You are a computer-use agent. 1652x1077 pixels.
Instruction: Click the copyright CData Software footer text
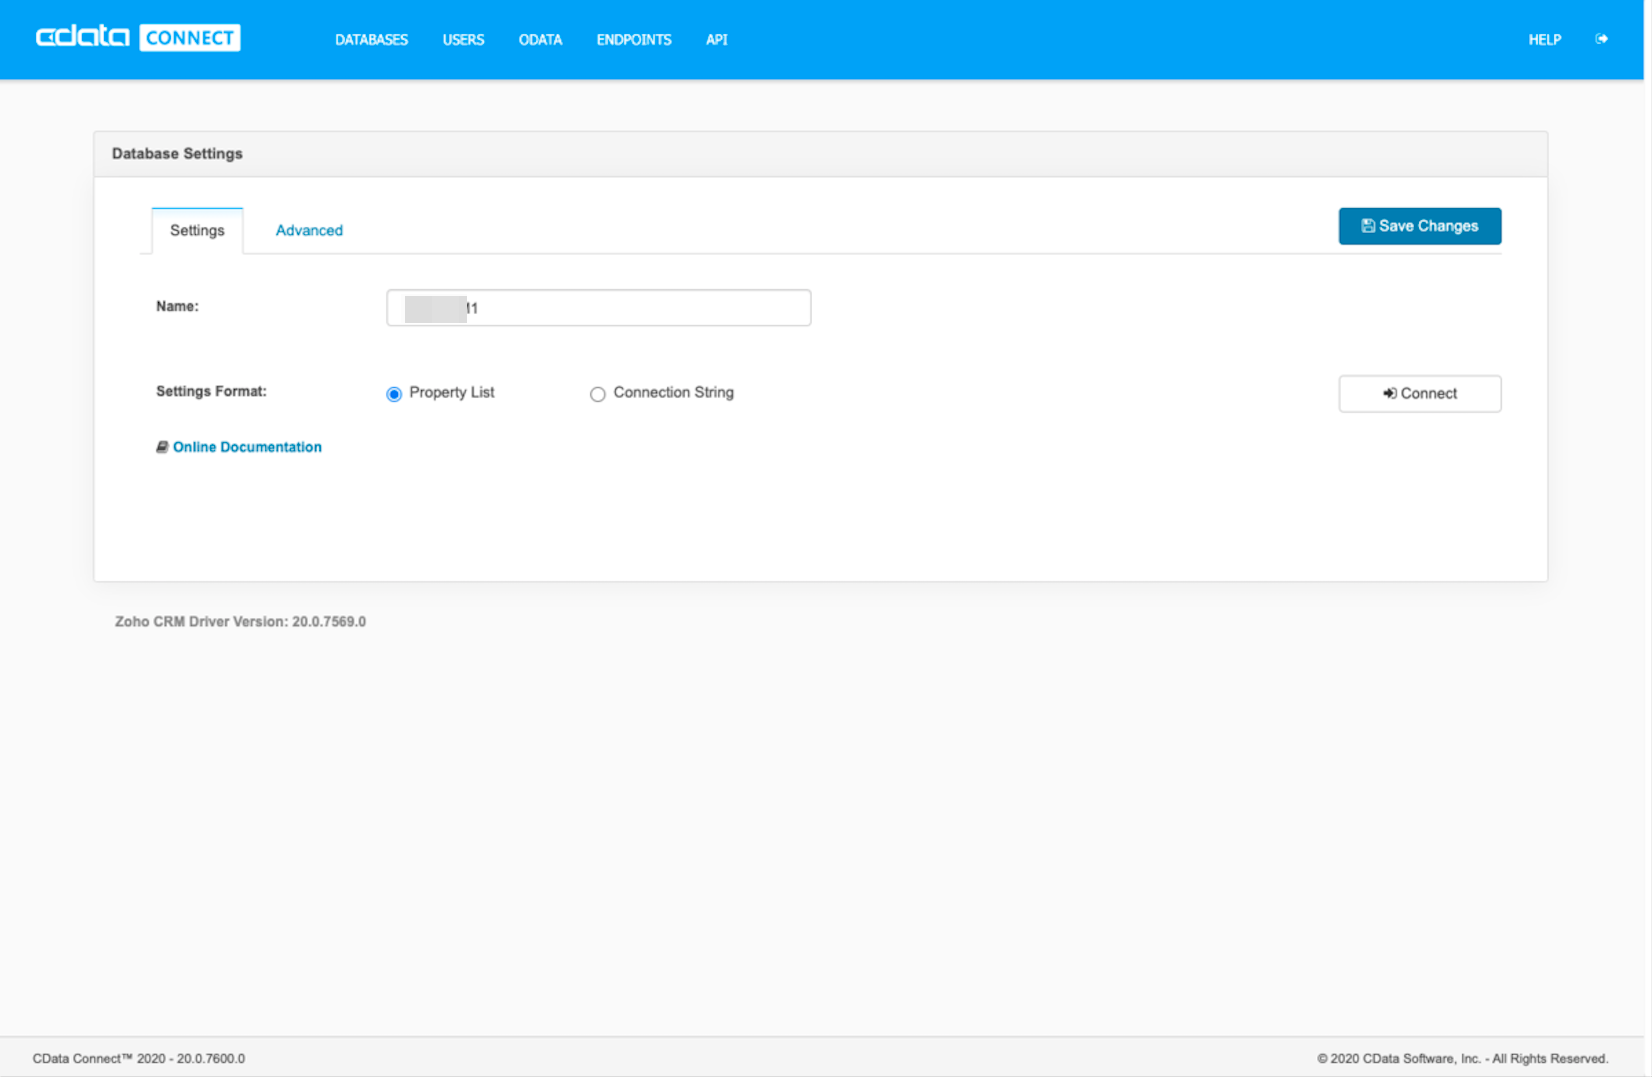pyautogui.click(x=1462, y=1059)
